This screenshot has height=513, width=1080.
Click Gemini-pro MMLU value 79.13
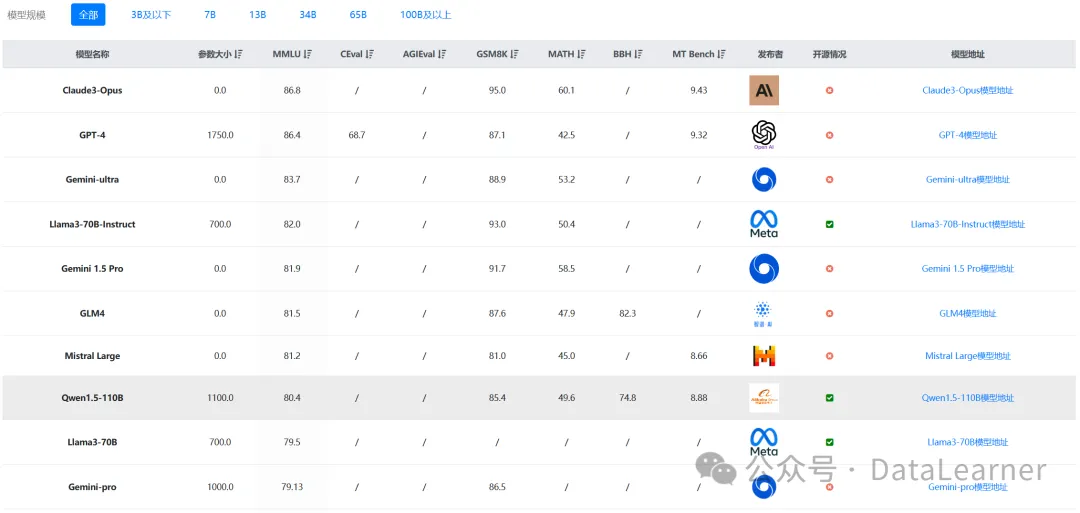coord(292,487)
